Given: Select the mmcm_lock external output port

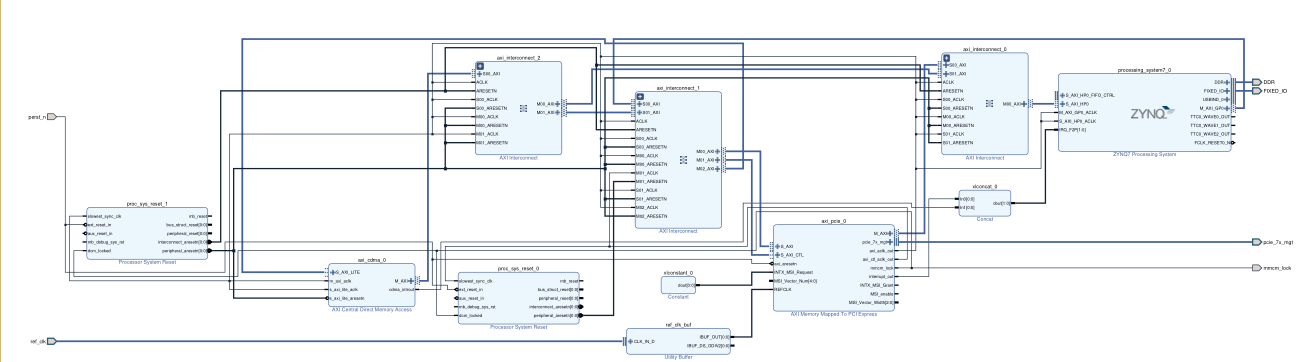Looking at the screenshot, I should (x=1257, y=268).
